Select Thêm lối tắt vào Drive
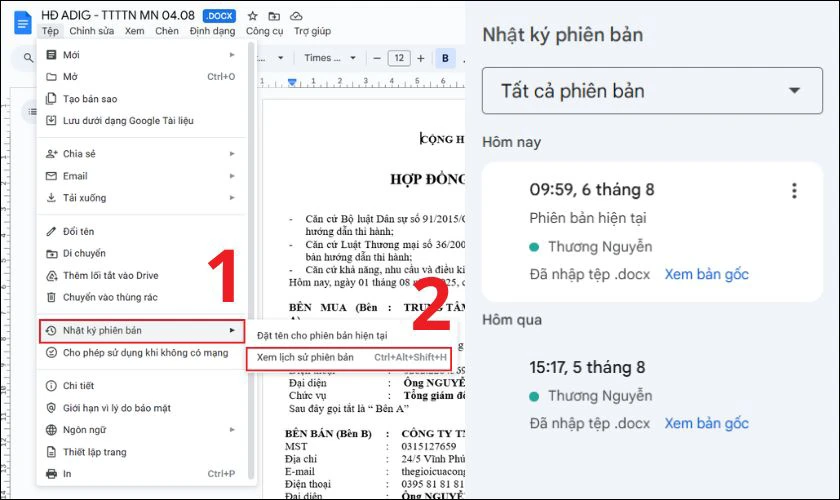This screenshot has width=840, height=500. click(141, 275)
